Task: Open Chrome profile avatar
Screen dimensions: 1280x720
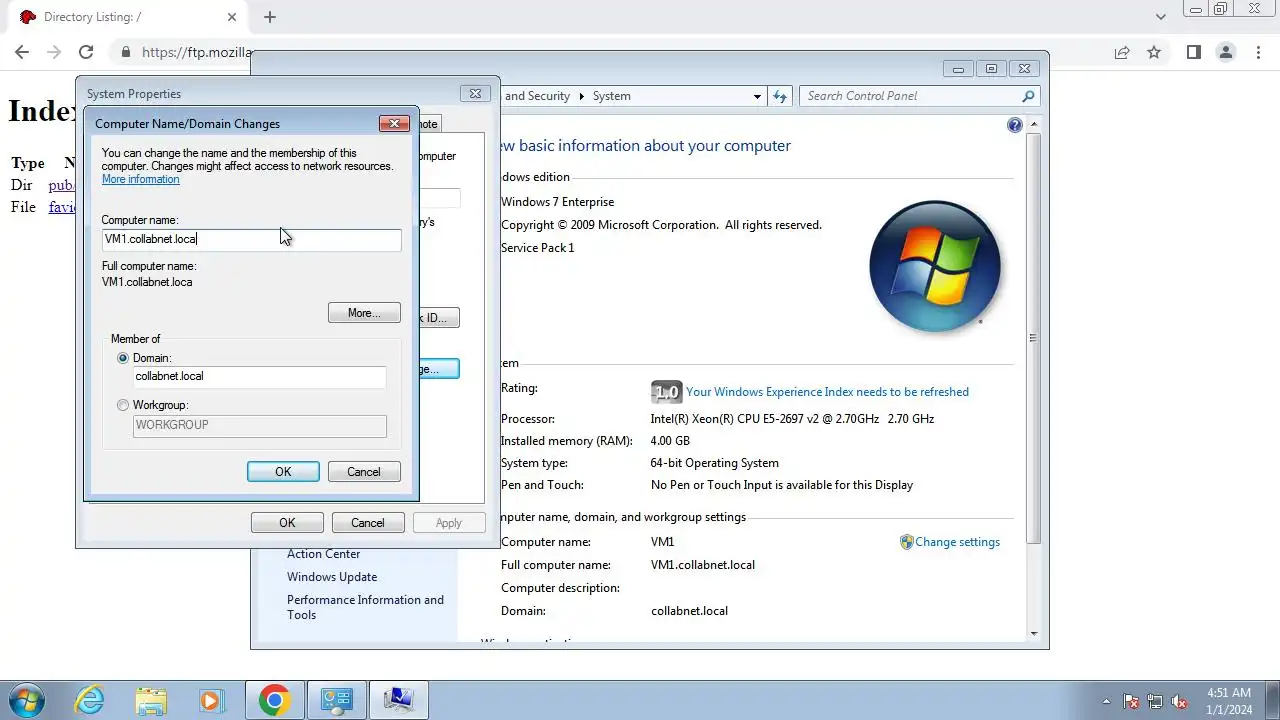Action: (1225, 52)
